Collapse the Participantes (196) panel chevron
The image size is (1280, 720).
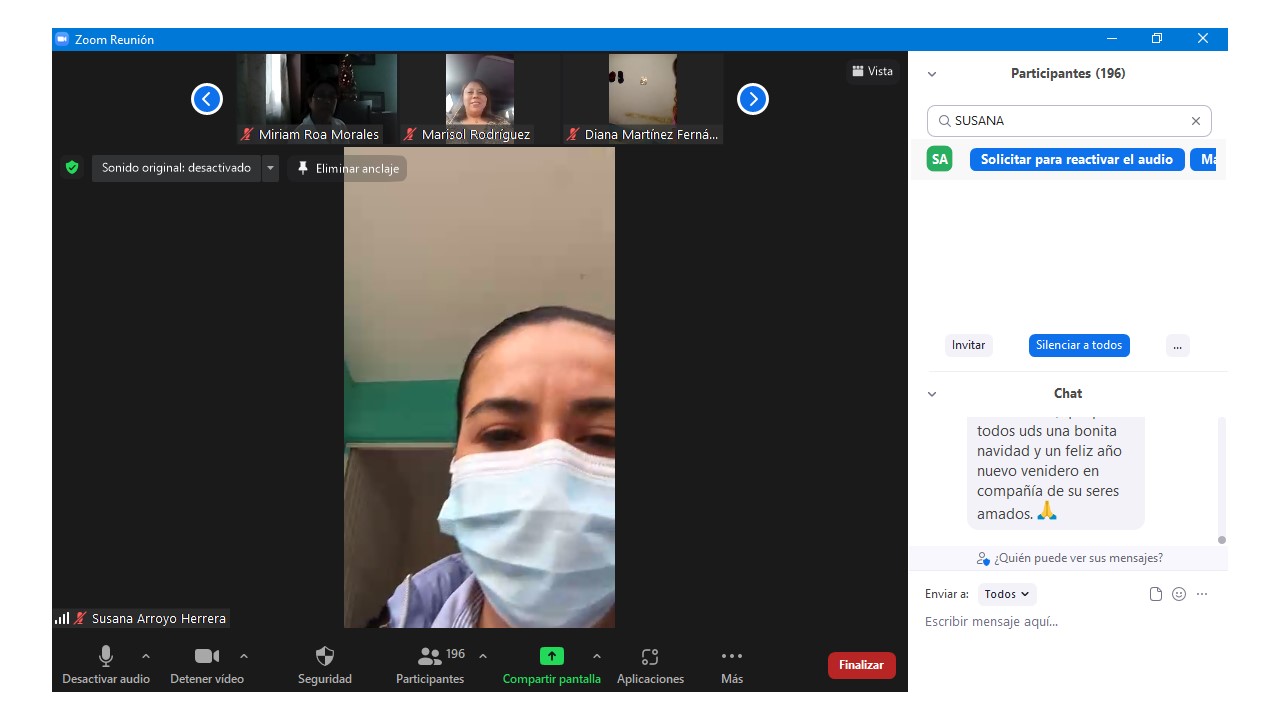click(x=932, y=74)
